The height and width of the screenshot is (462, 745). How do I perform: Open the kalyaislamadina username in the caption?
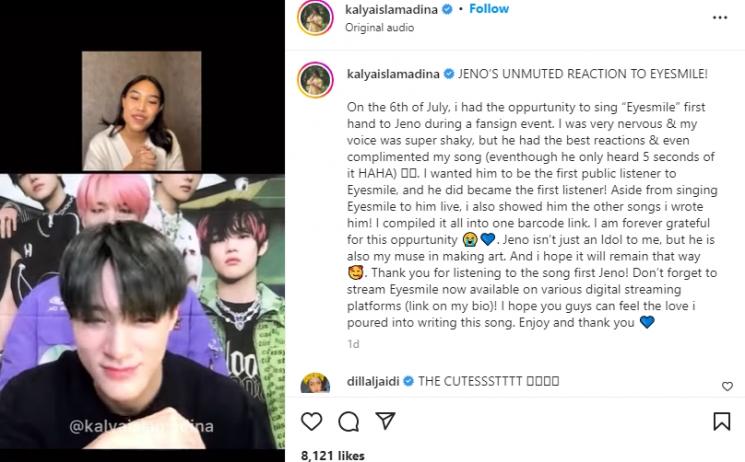[393, 74]
